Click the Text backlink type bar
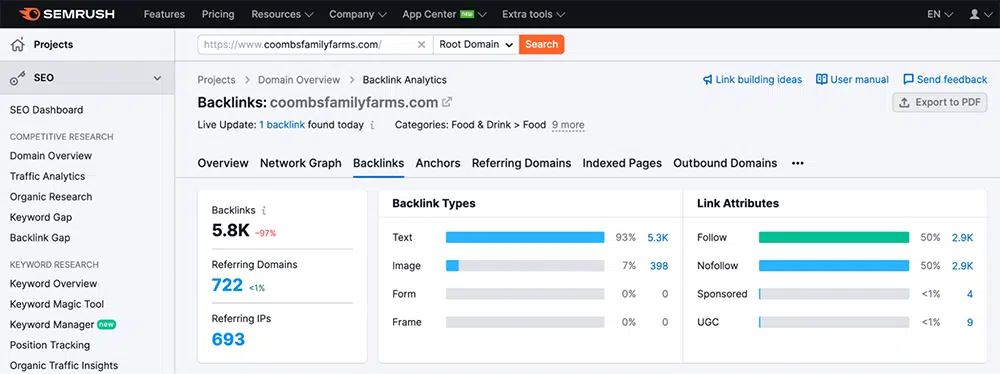The image size is (1000, 374). point(525,237)
